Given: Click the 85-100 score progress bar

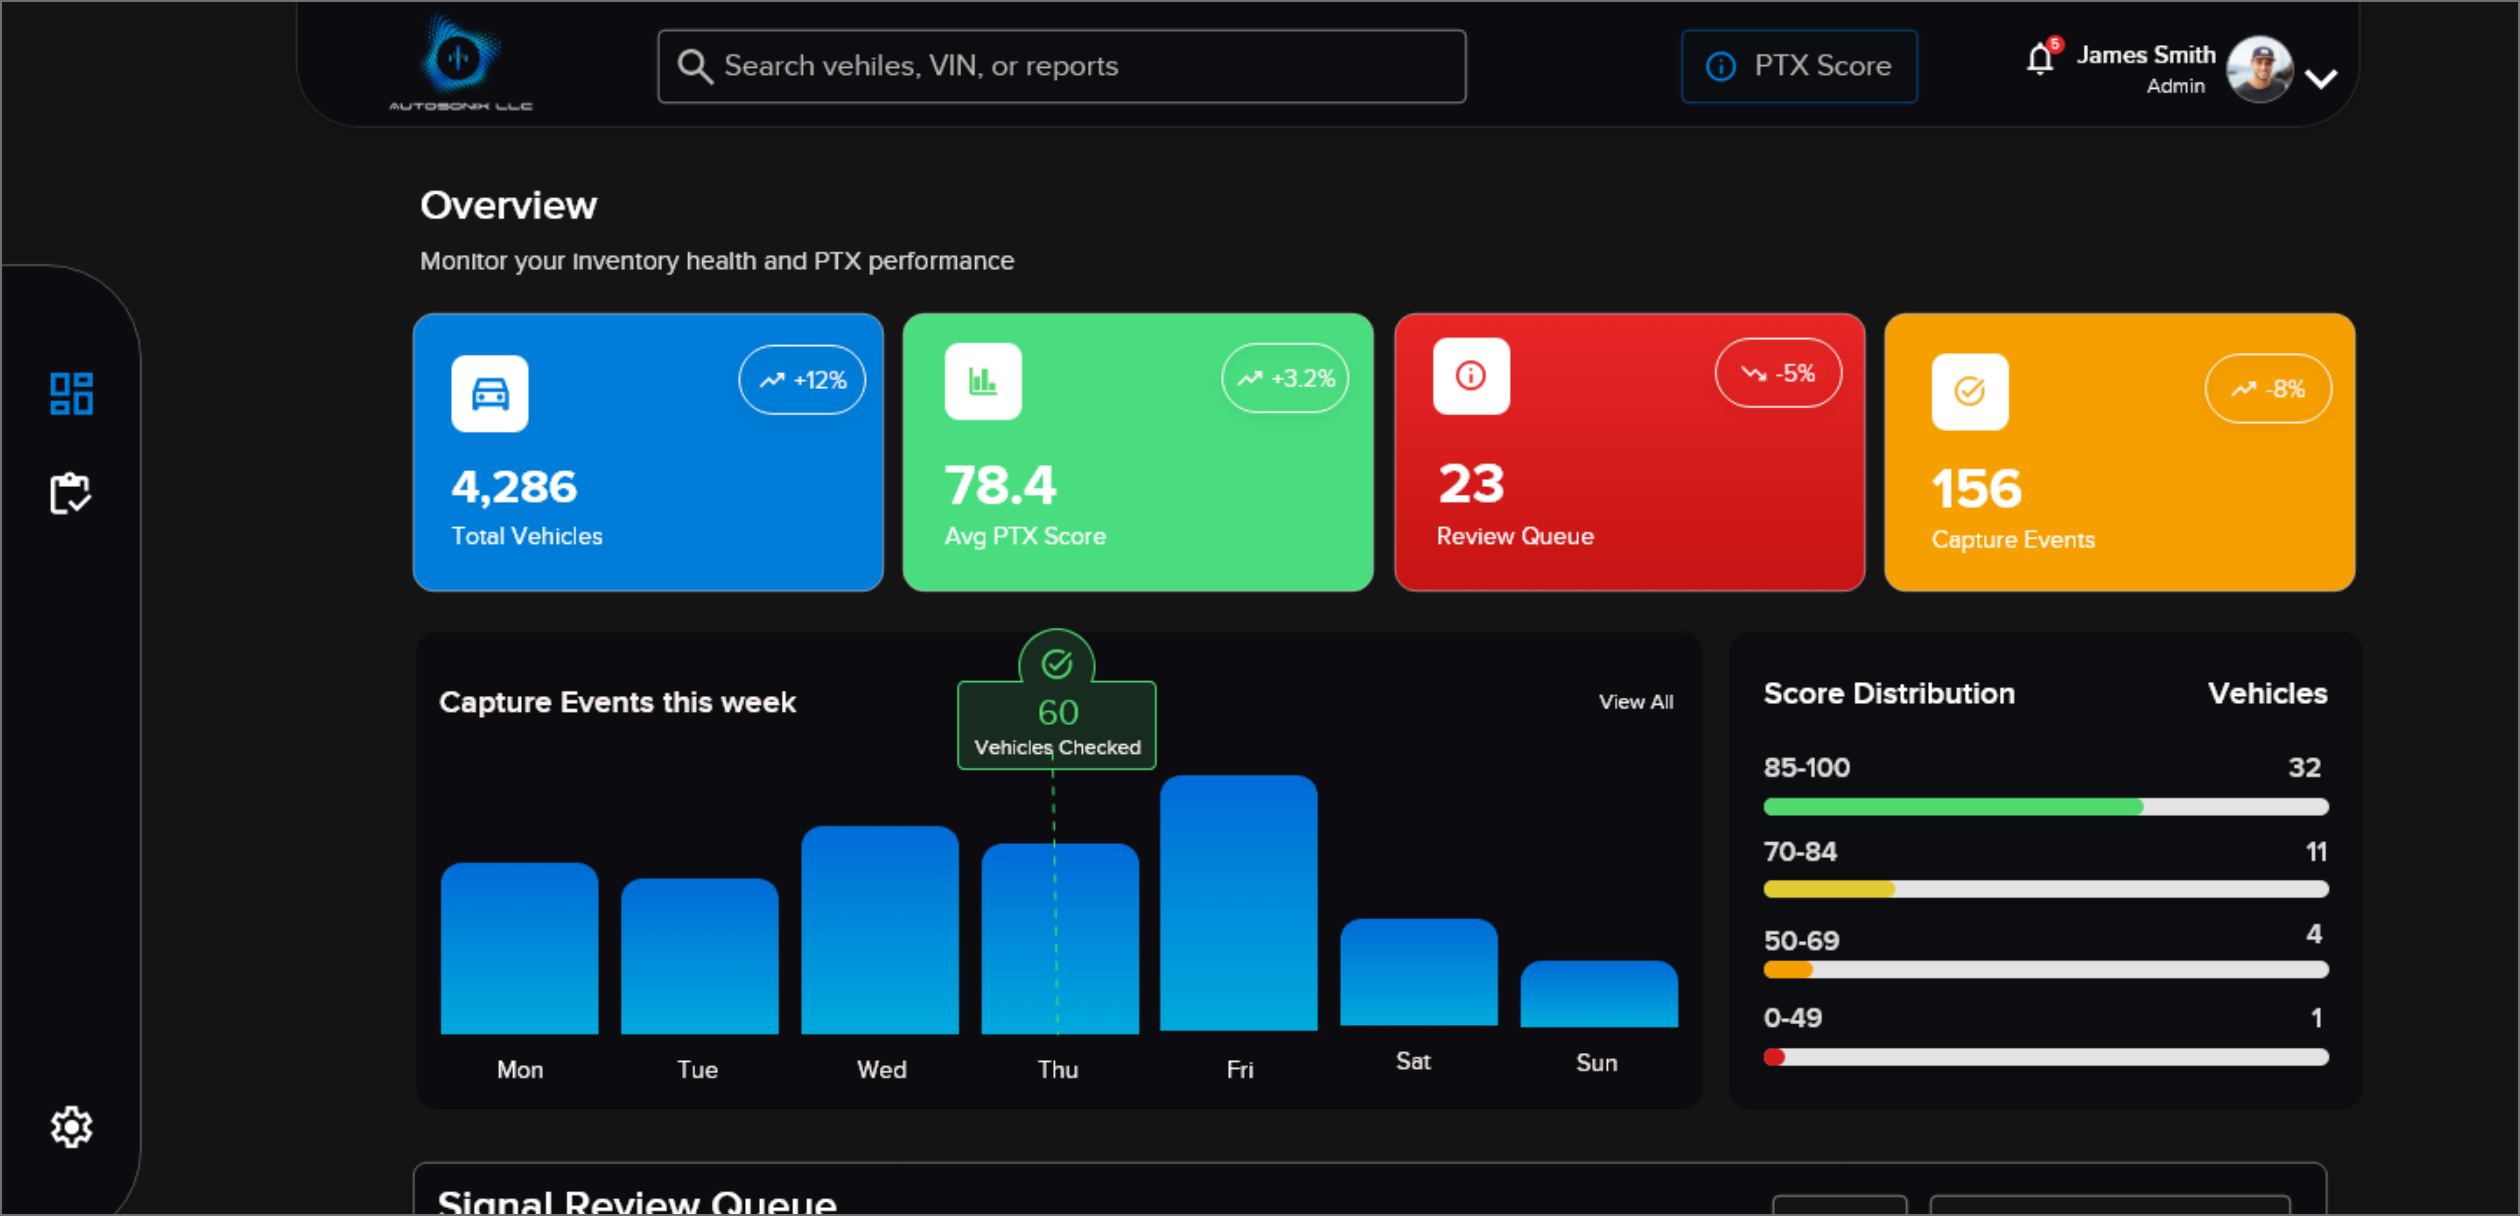Looking at the screenshot, I should 2045,807.
